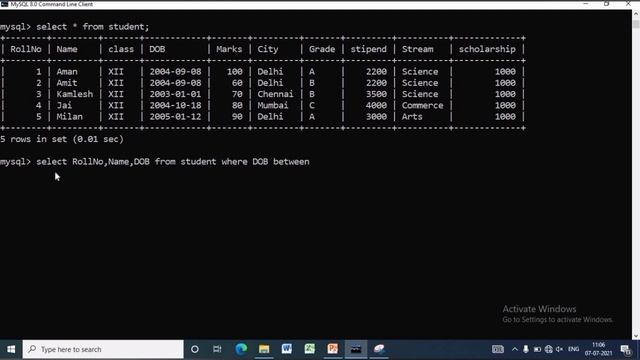Click the name Kamlesh in the table
The image size is (640, 360).
pyautogui.click(x=75, y=94)
